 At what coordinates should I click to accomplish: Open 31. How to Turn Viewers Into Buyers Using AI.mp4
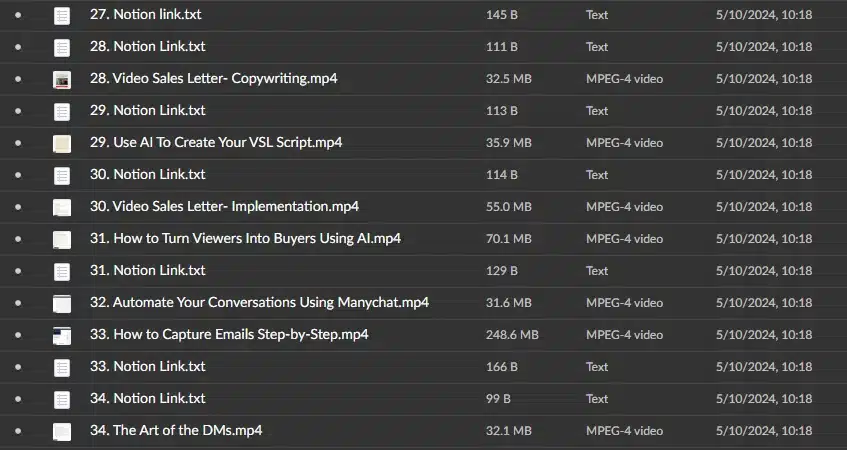pyautogui.click(x=245, y=238)
